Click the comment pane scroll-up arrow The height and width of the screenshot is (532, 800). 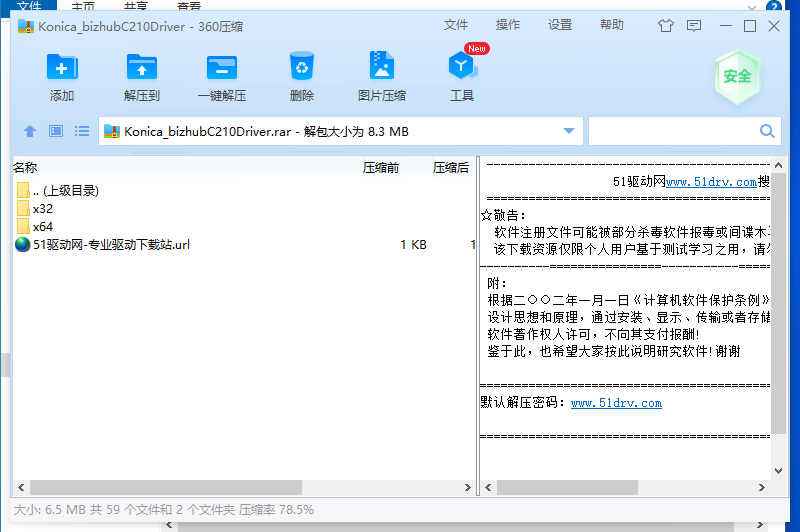click(x=778, y=165)
